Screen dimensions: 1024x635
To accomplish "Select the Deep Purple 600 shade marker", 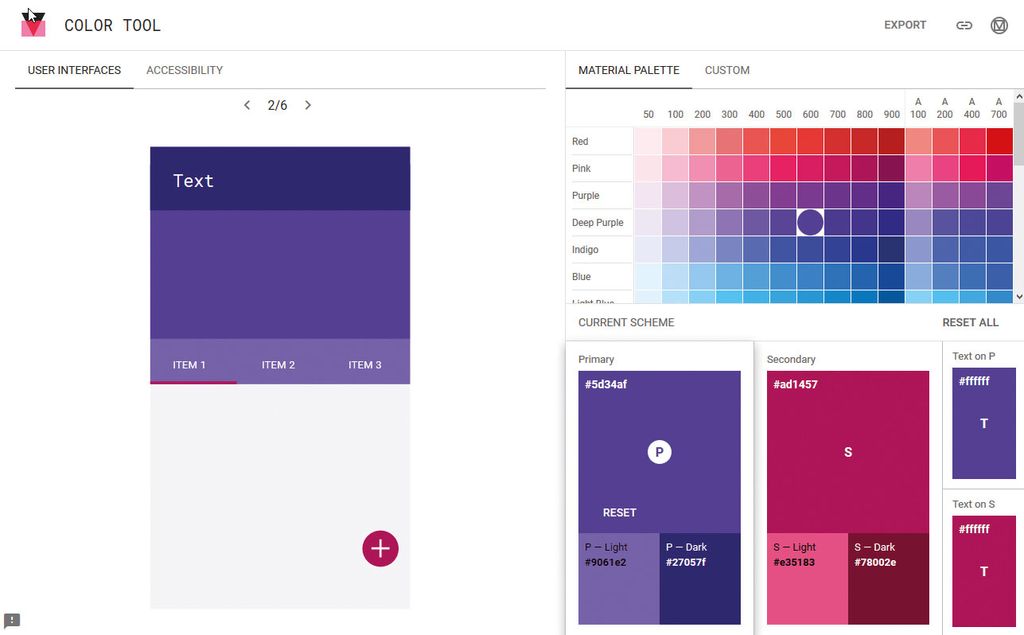I will coord(810,222).
